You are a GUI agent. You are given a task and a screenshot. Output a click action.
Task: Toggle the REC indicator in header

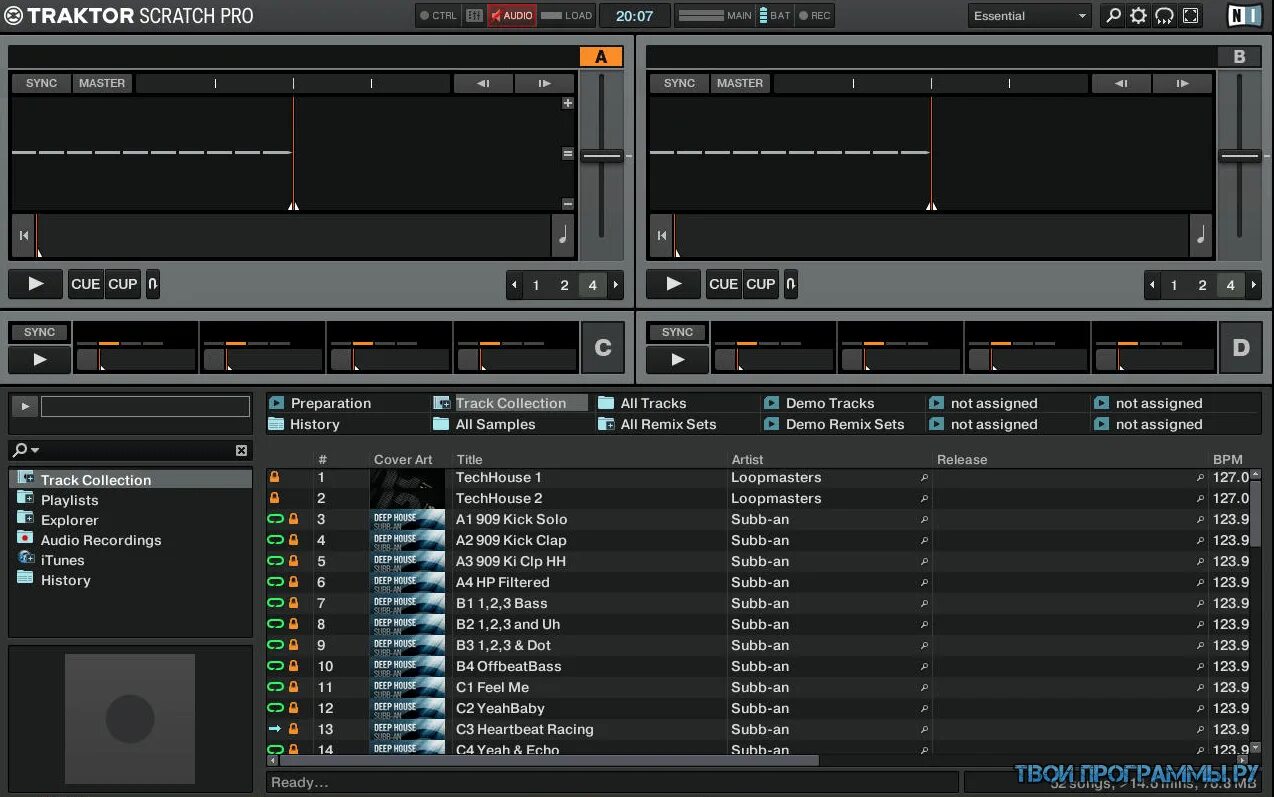click(815, 16)
